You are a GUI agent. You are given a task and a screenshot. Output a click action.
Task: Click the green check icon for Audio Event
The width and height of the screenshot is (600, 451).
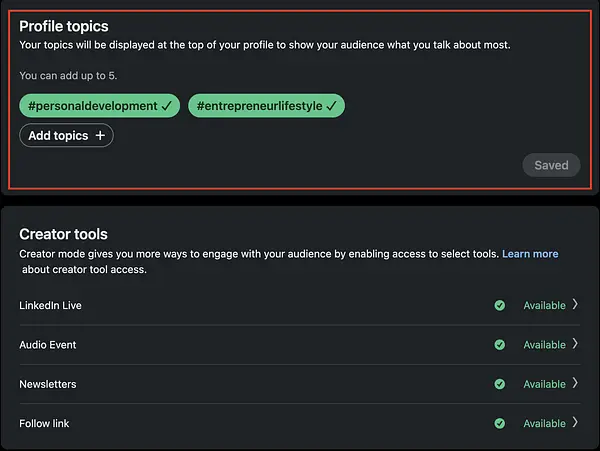(x=499, y=345)
